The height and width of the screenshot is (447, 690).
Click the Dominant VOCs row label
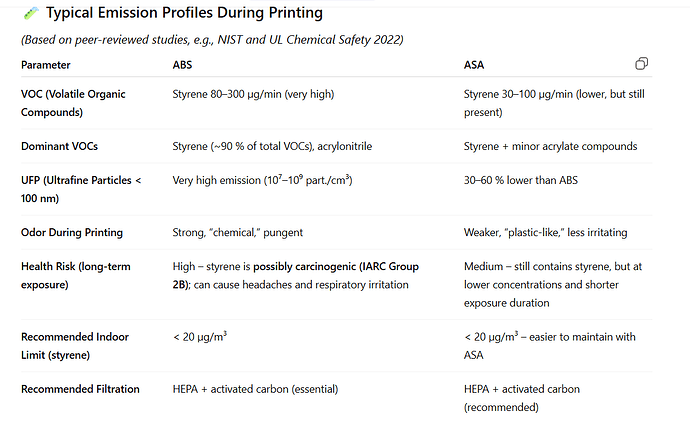pyautogui.click(x=59, y=146)
